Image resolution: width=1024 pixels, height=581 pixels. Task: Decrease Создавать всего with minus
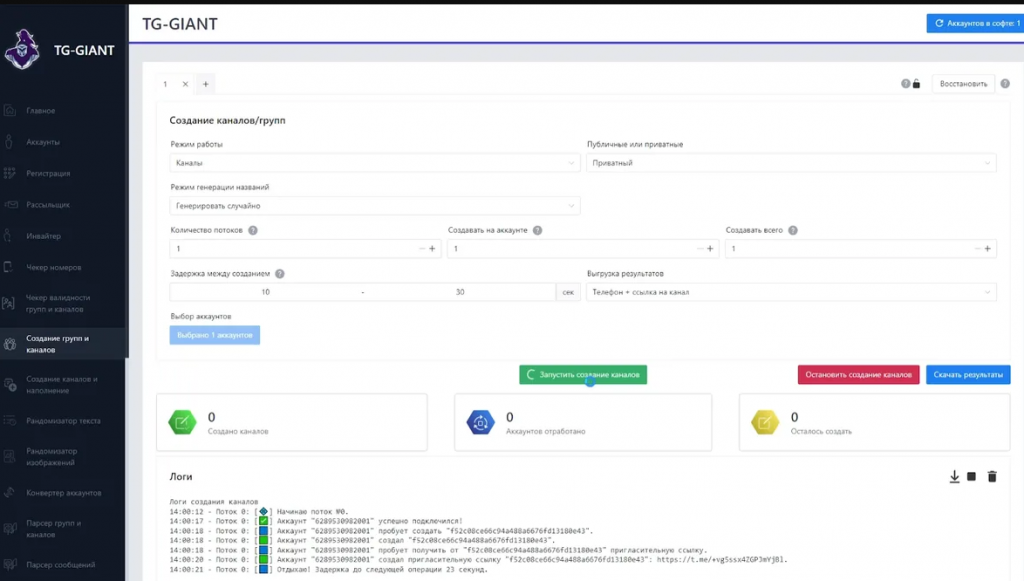[978, 249]
